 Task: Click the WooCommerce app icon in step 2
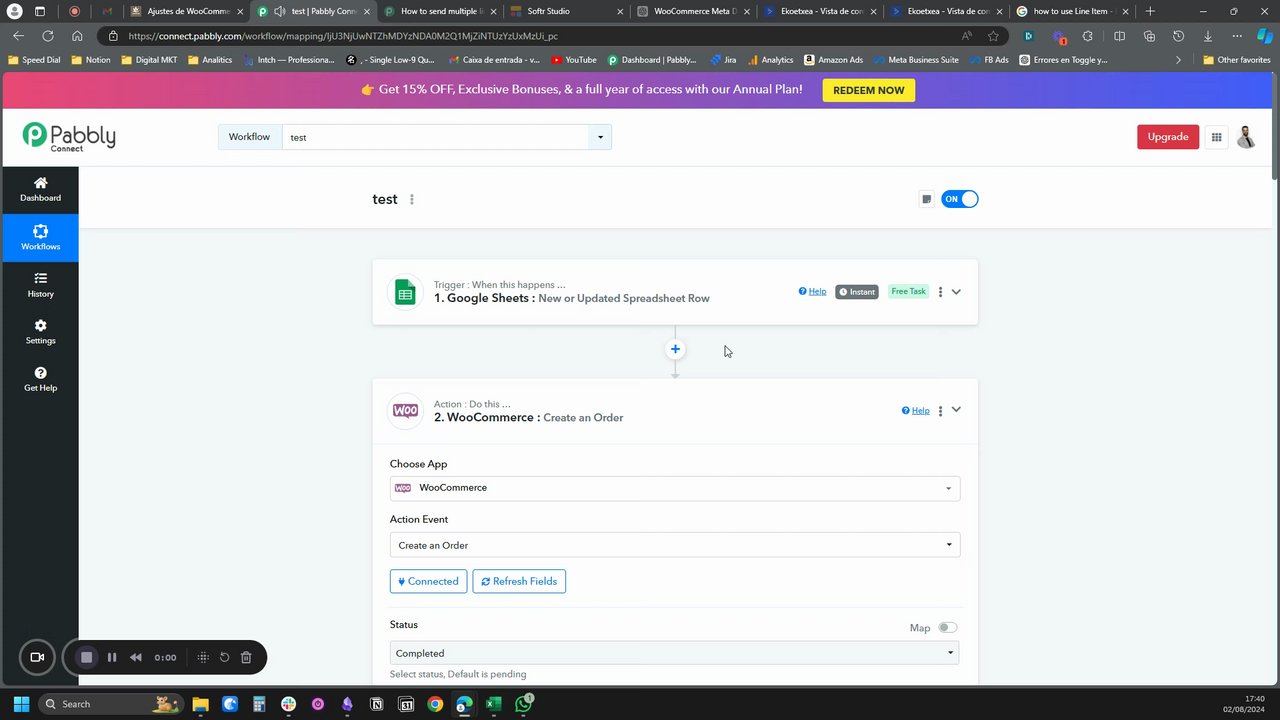[x=405, y=411]
